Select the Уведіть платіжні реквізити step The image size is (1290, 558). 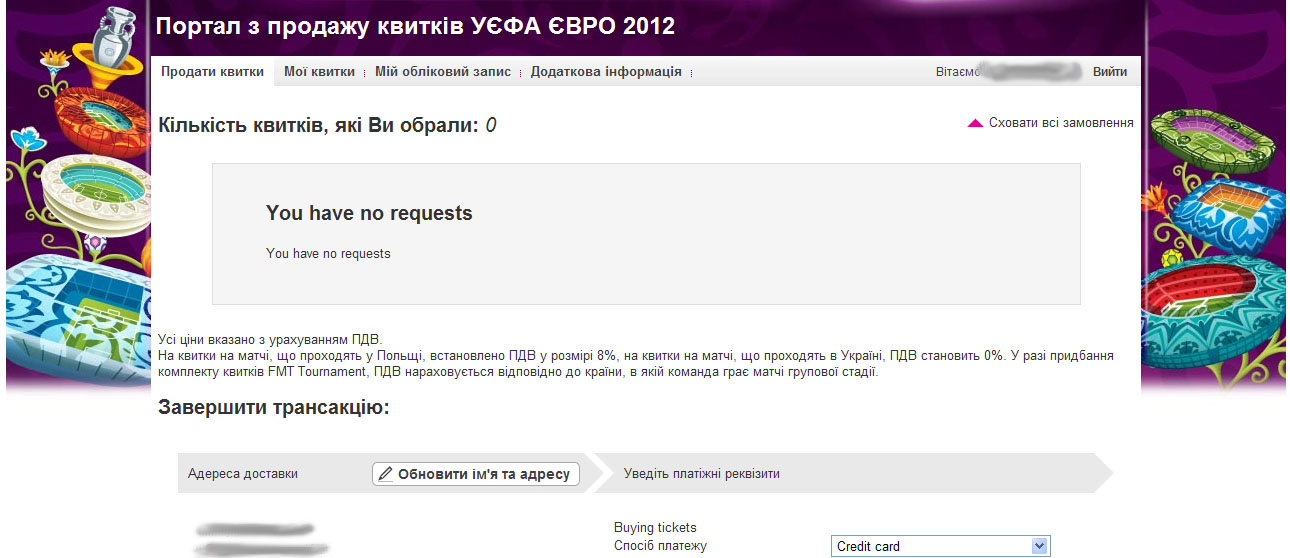point(701,474)
